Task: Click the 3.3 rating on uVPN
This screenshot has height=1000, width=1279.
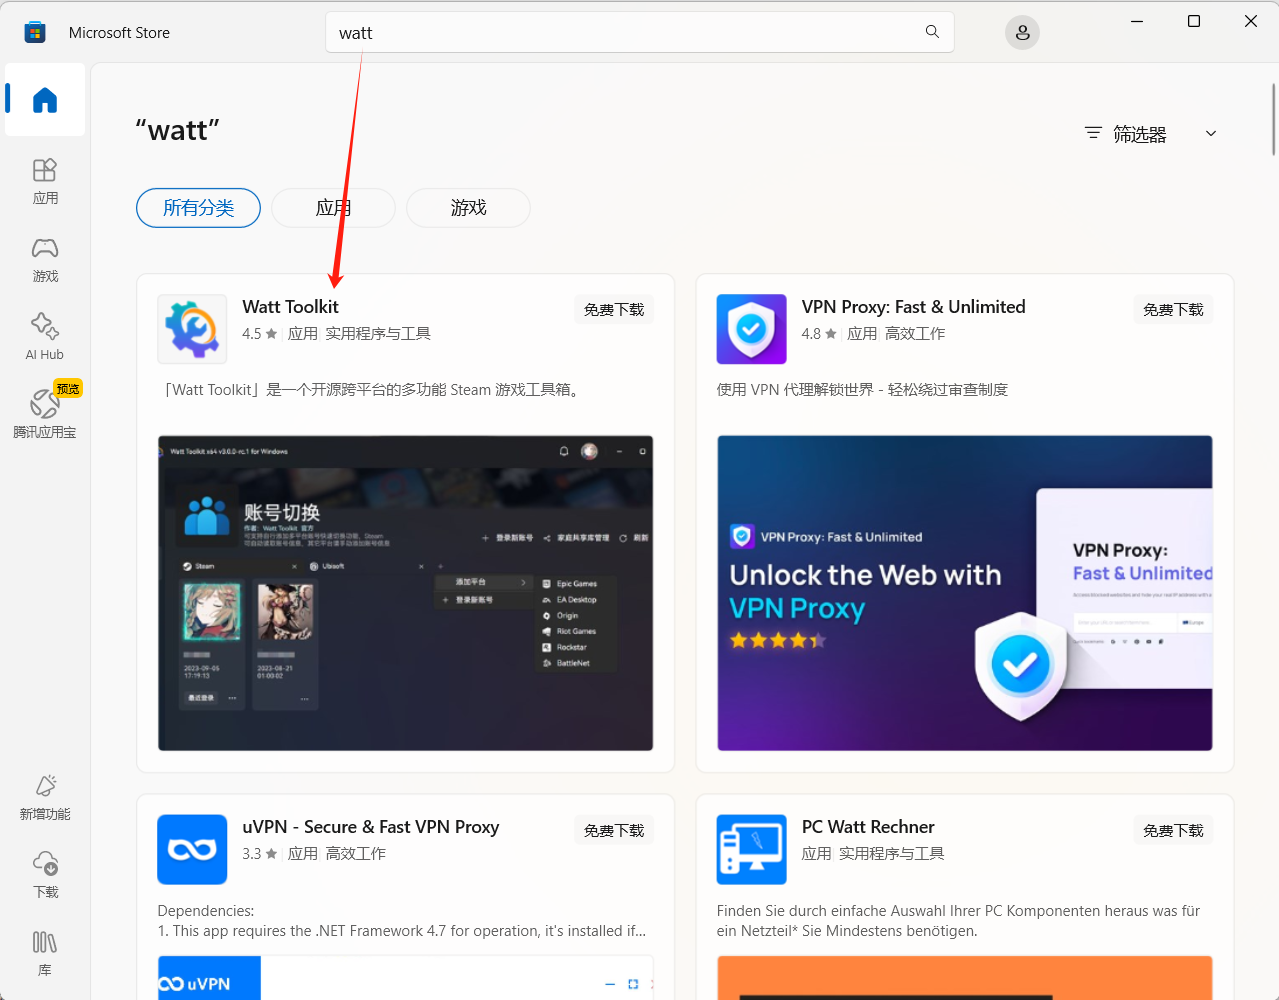Action: coord(259,854)
